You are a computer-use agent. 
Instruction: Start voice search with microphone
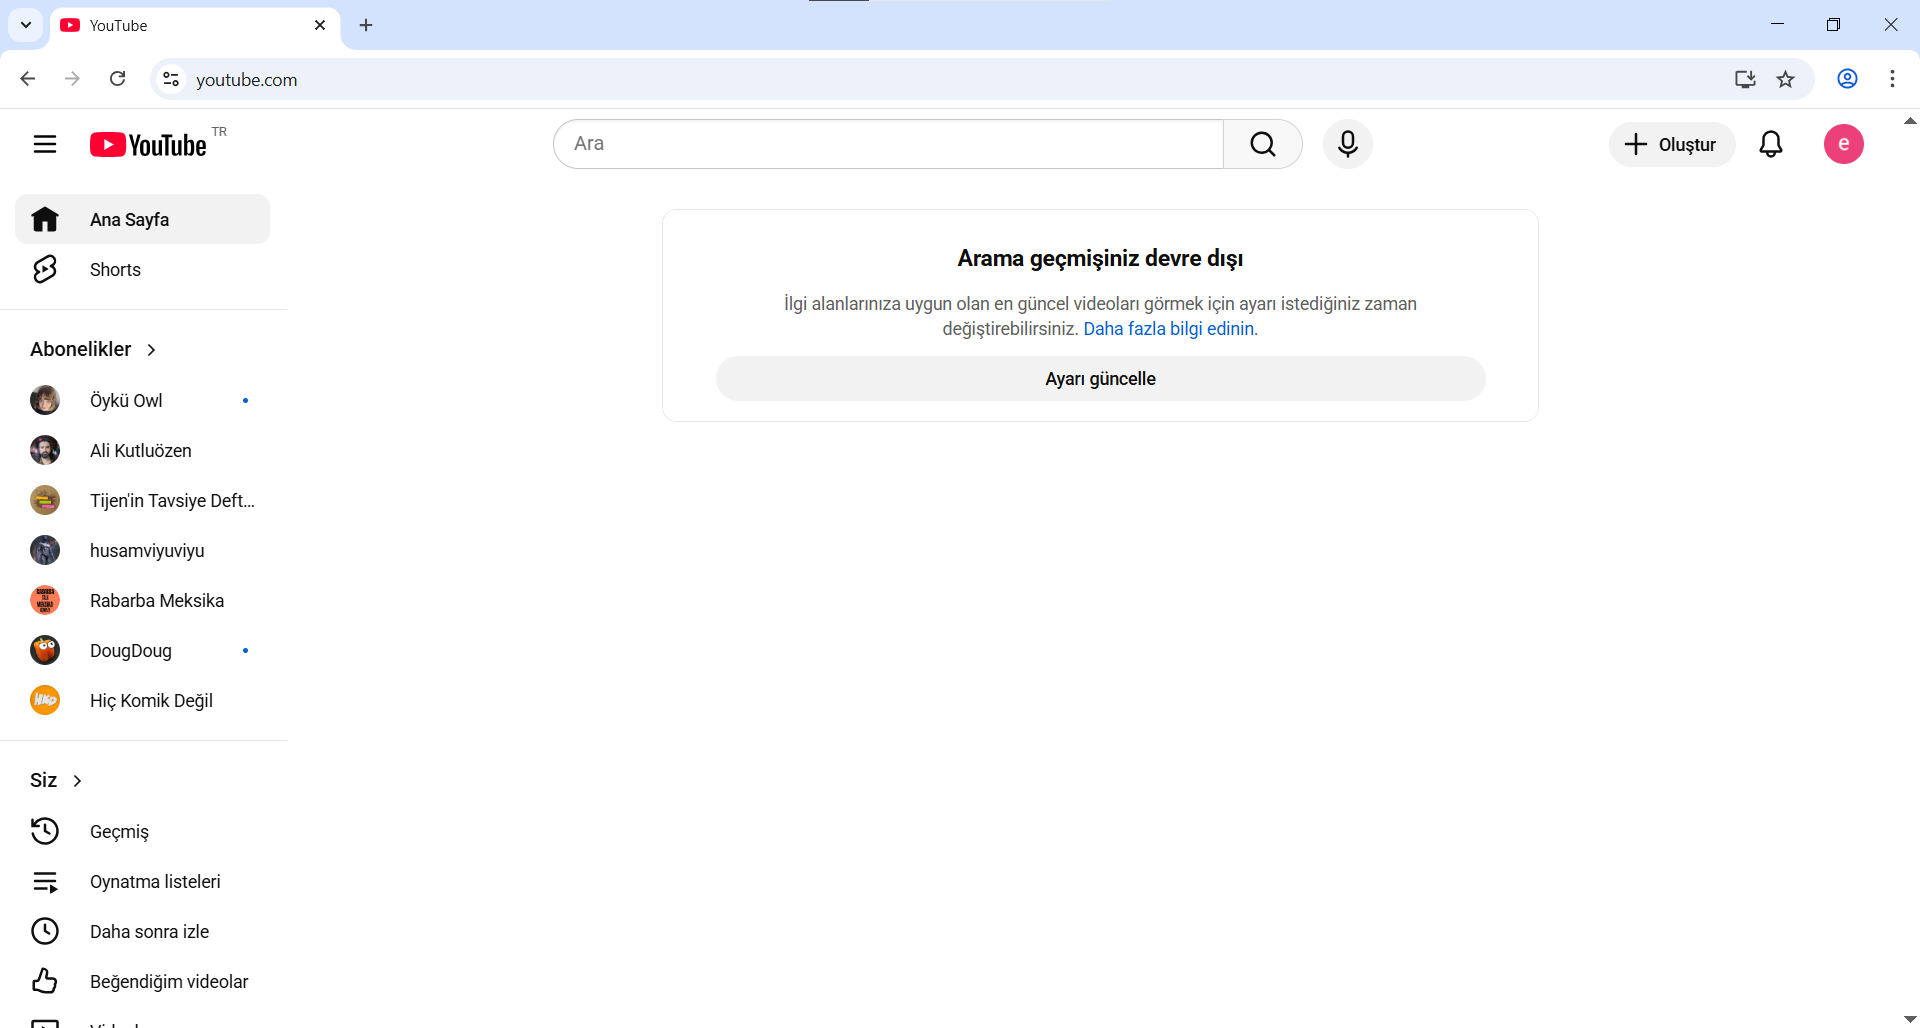coord(1348,144)
